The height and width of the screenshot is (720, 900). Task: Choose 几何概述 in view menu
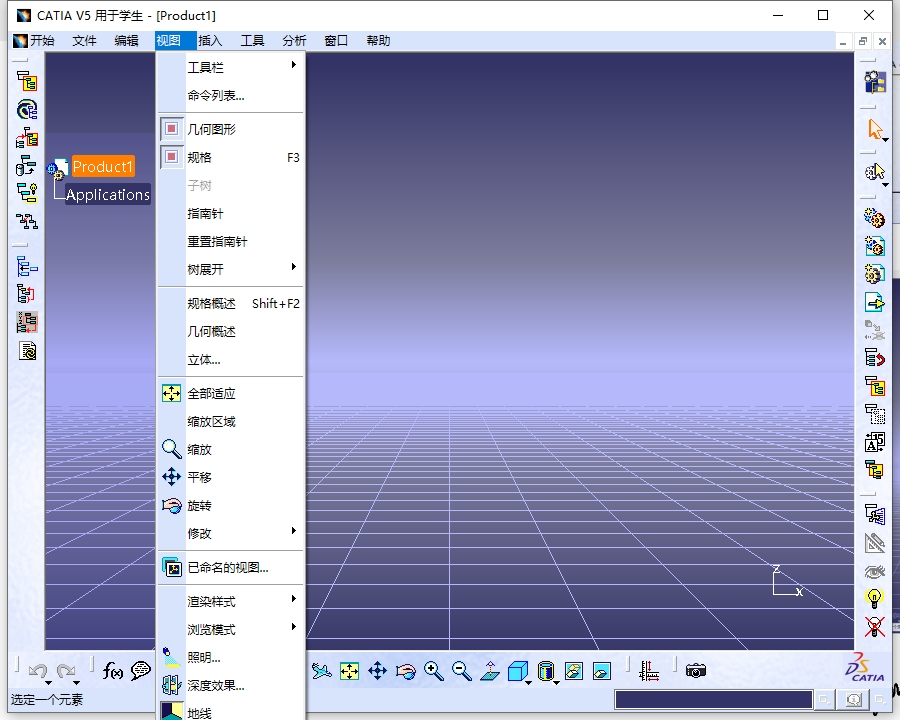(x=230, y=331)
